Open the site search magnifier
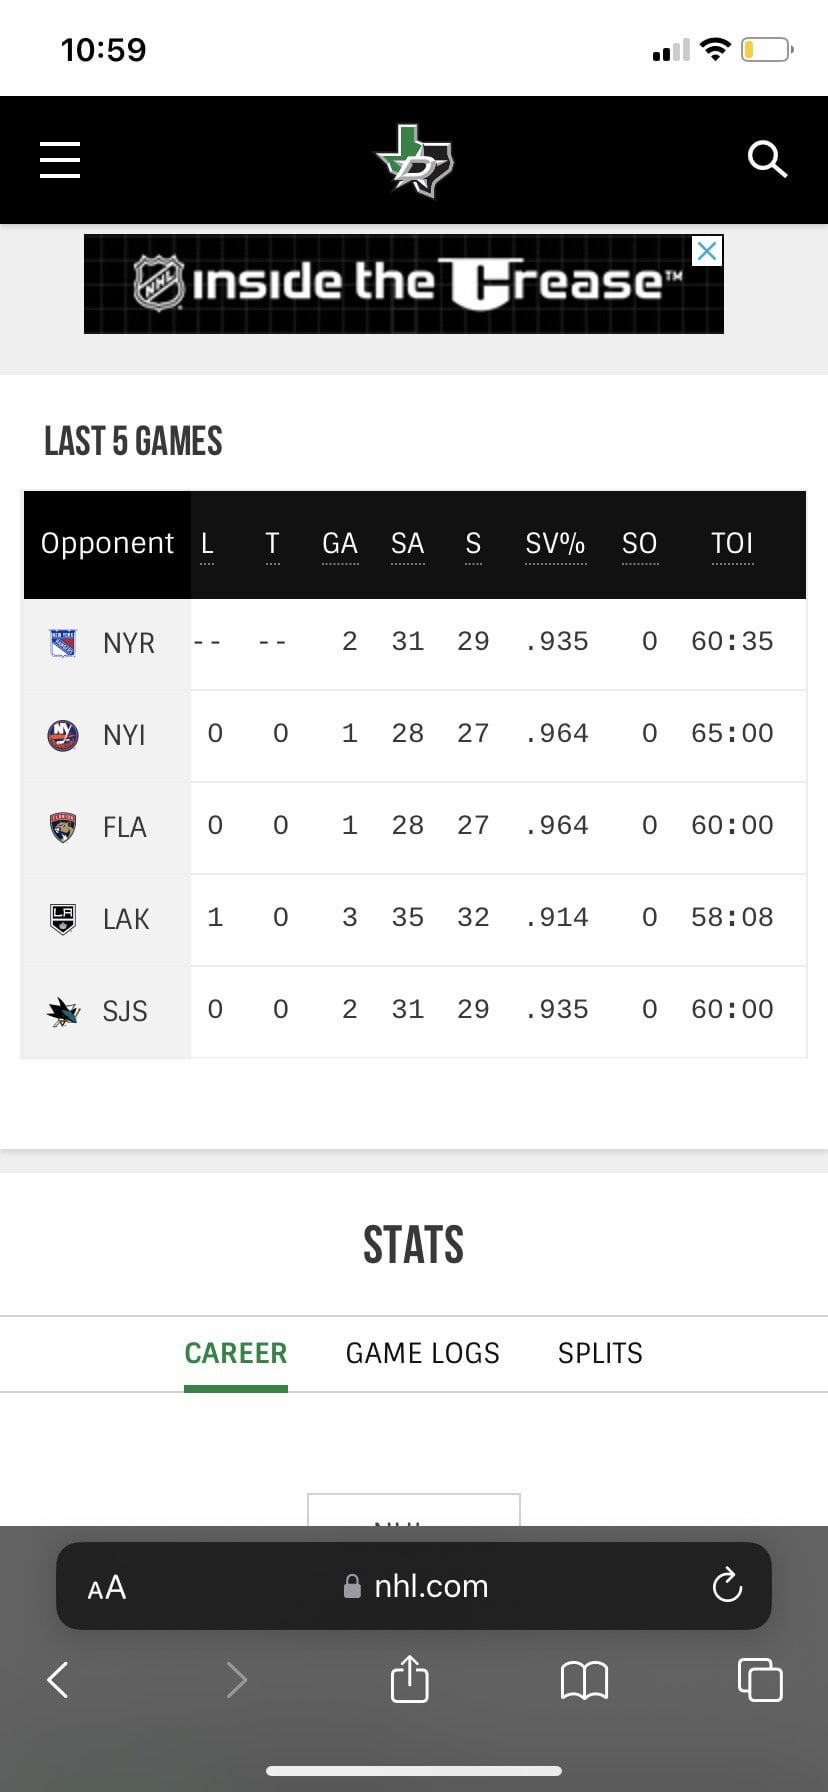This screenshot has width=828, height=1792. coord(767,159)
